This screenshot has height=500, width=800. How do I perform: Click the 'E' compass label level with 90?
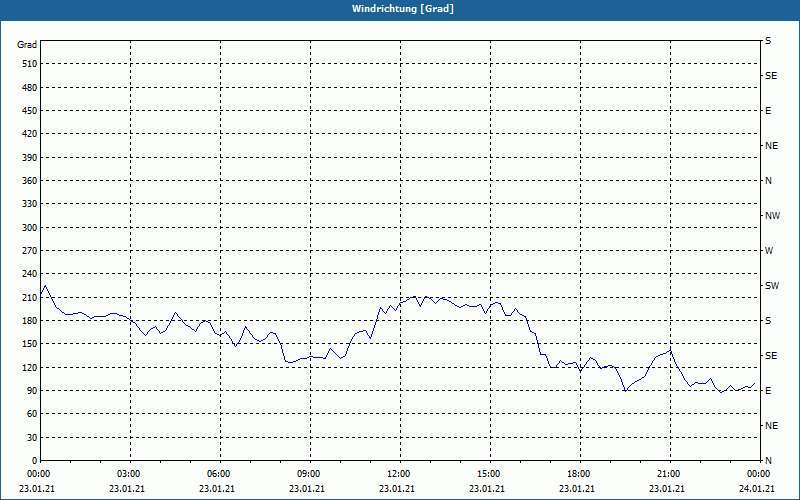point(768,391)
